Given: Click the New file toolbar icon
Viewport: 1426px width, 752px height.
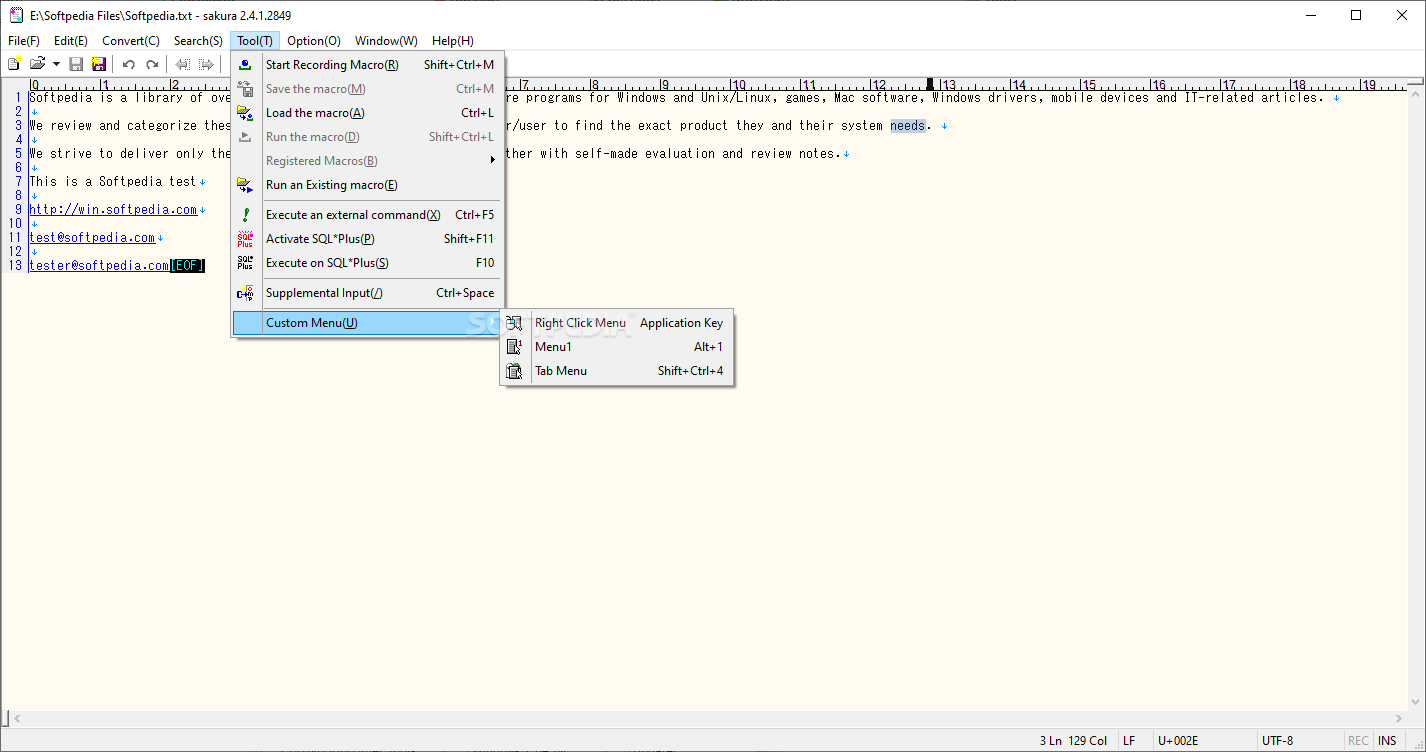Looking at the screenshot, I should [14, 64].
